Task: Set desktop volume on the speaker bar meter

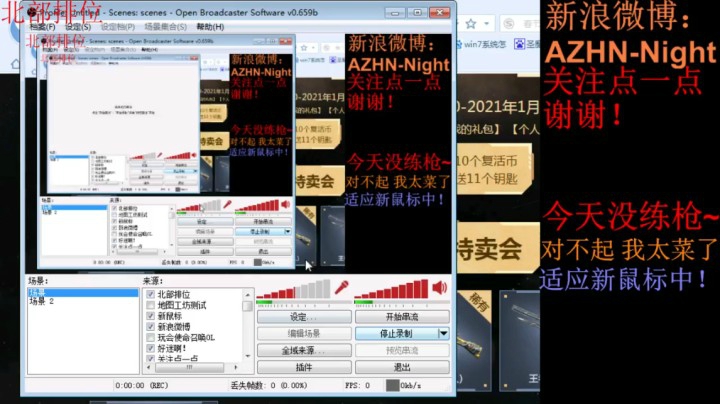Action: [x=391, y=289]
